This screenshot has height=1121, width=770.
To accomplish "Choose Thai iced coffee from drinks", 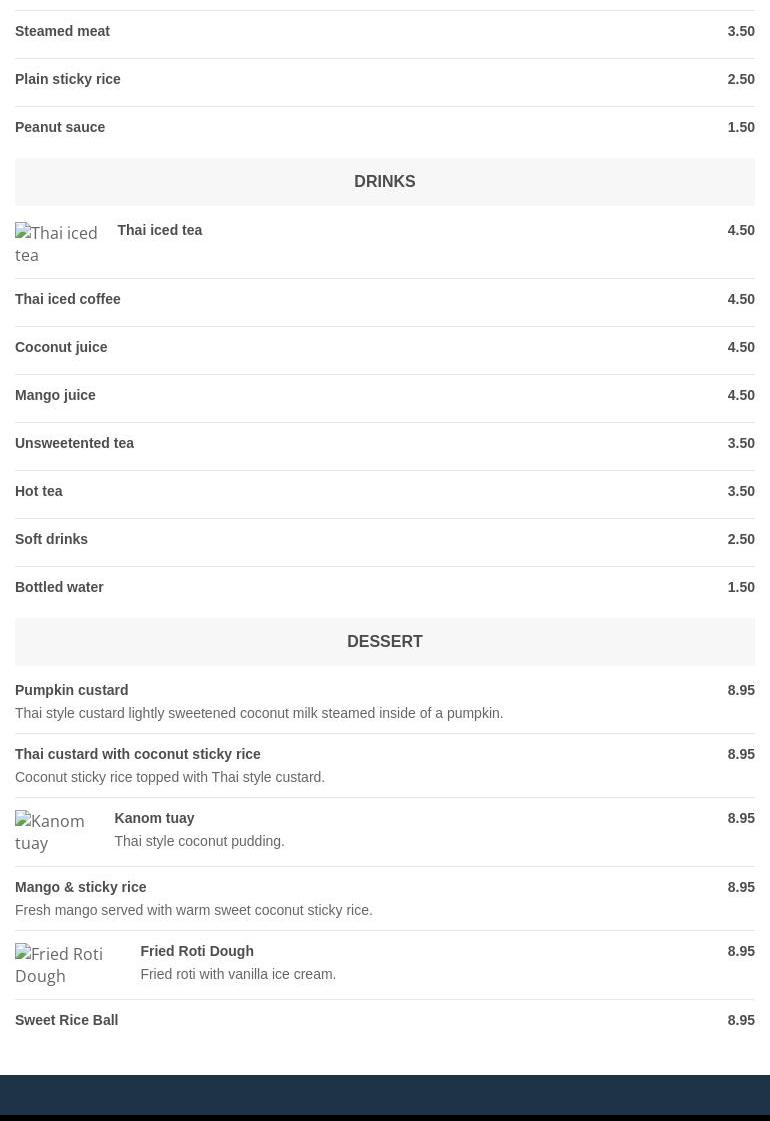I will (x=68, y=299).
